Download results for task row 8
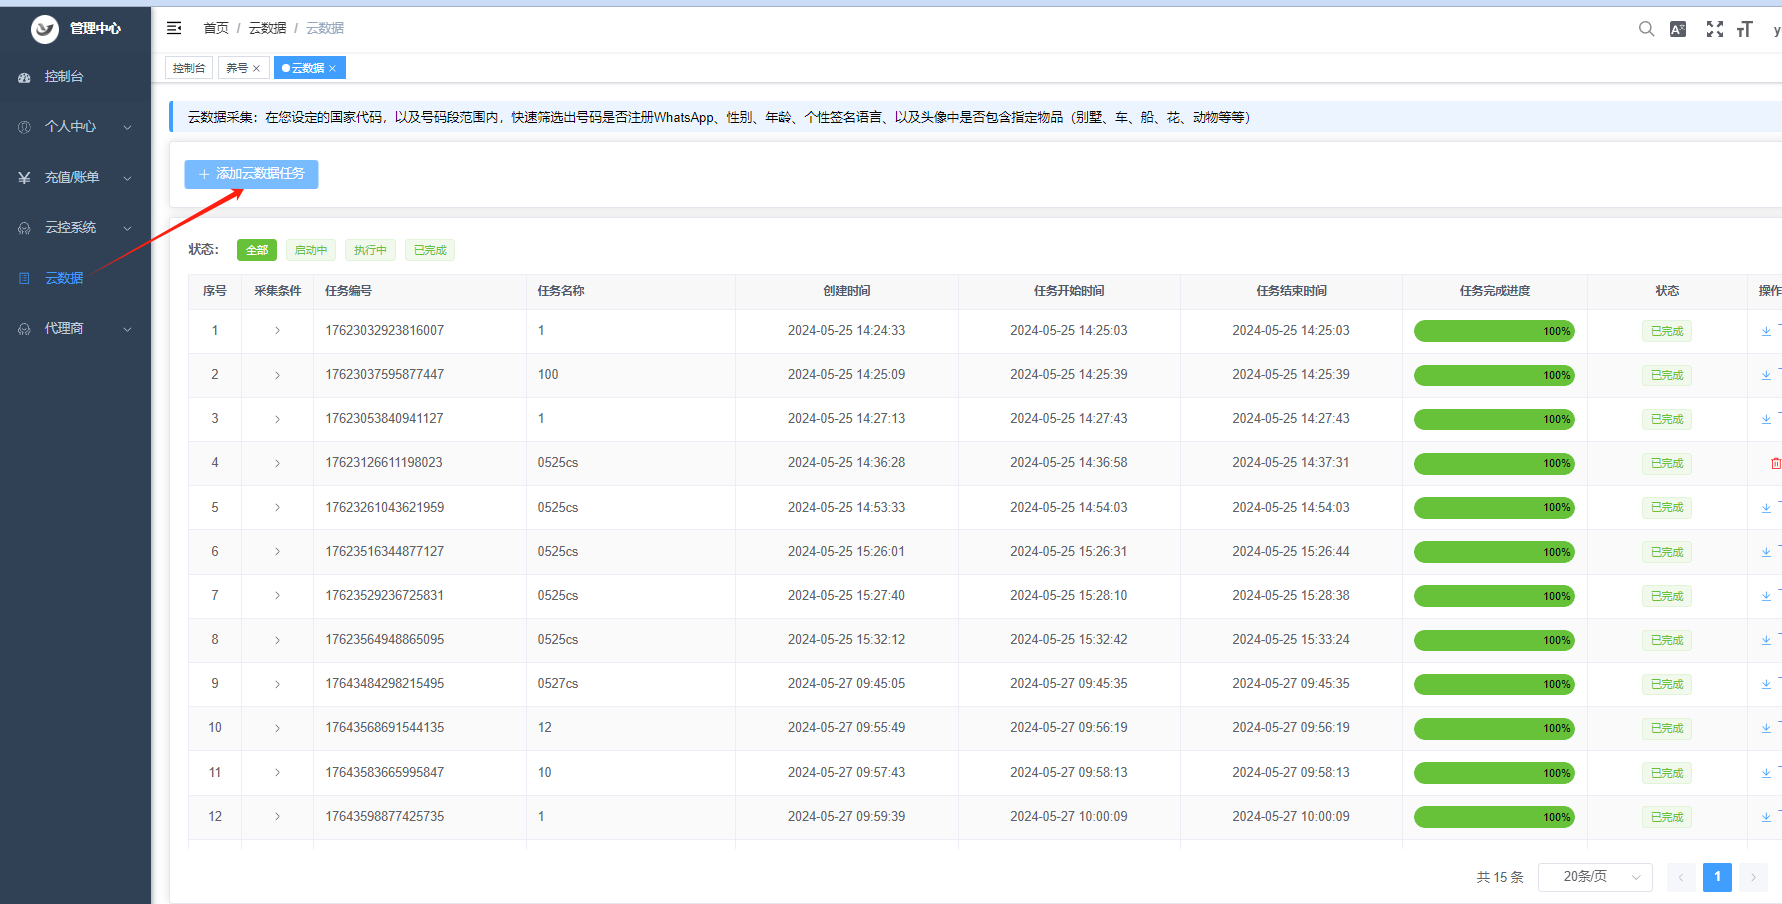The image size is (1782, 904). pos(1766,640)
